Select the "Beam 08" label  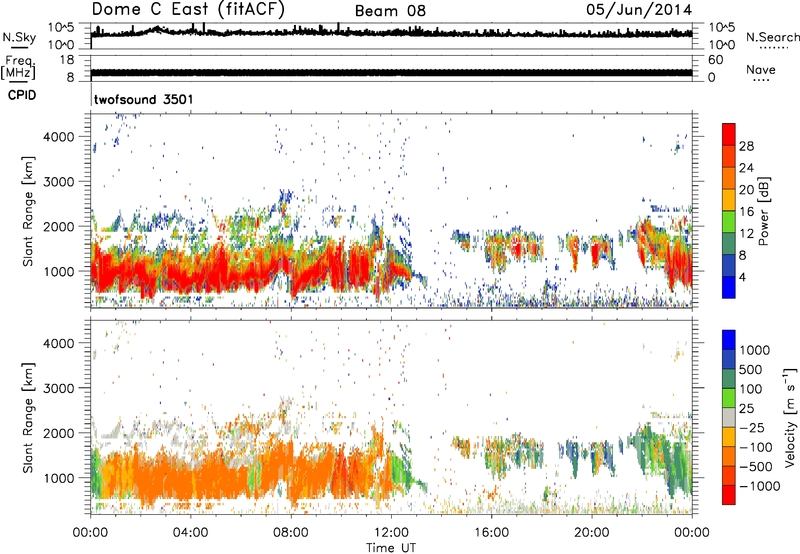coord(390,11)
